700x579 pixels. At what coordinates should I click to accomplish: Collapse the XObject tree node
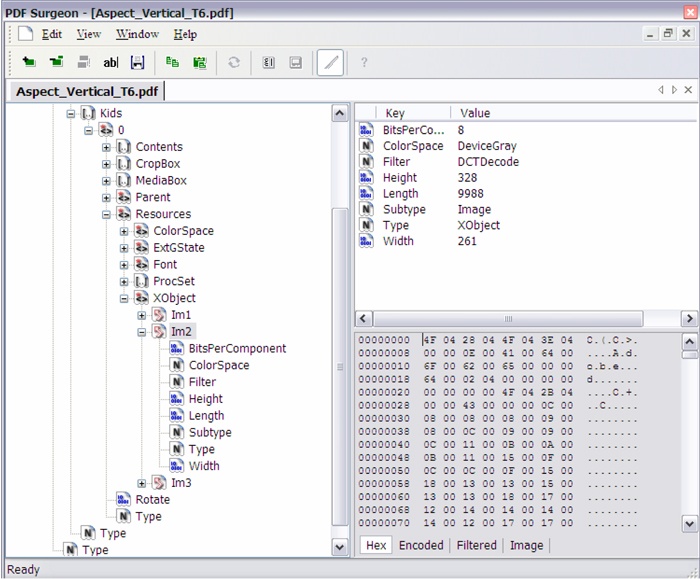click(125, 298)
